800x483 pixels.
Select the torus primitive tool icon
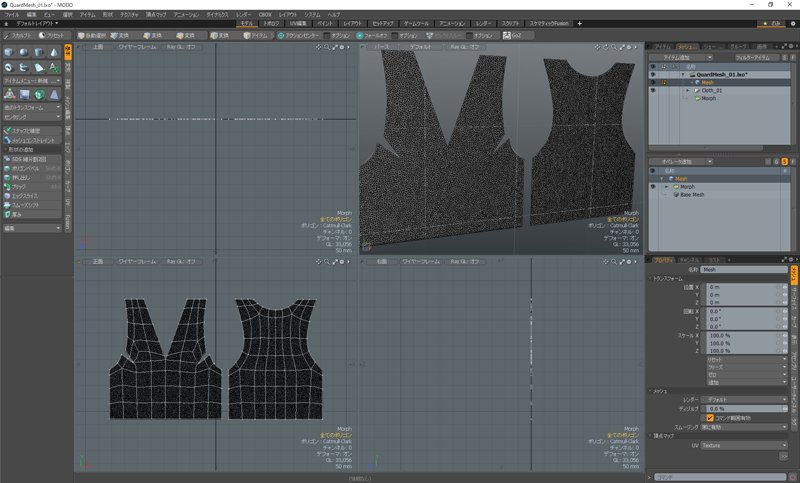[x=9, y=67]
